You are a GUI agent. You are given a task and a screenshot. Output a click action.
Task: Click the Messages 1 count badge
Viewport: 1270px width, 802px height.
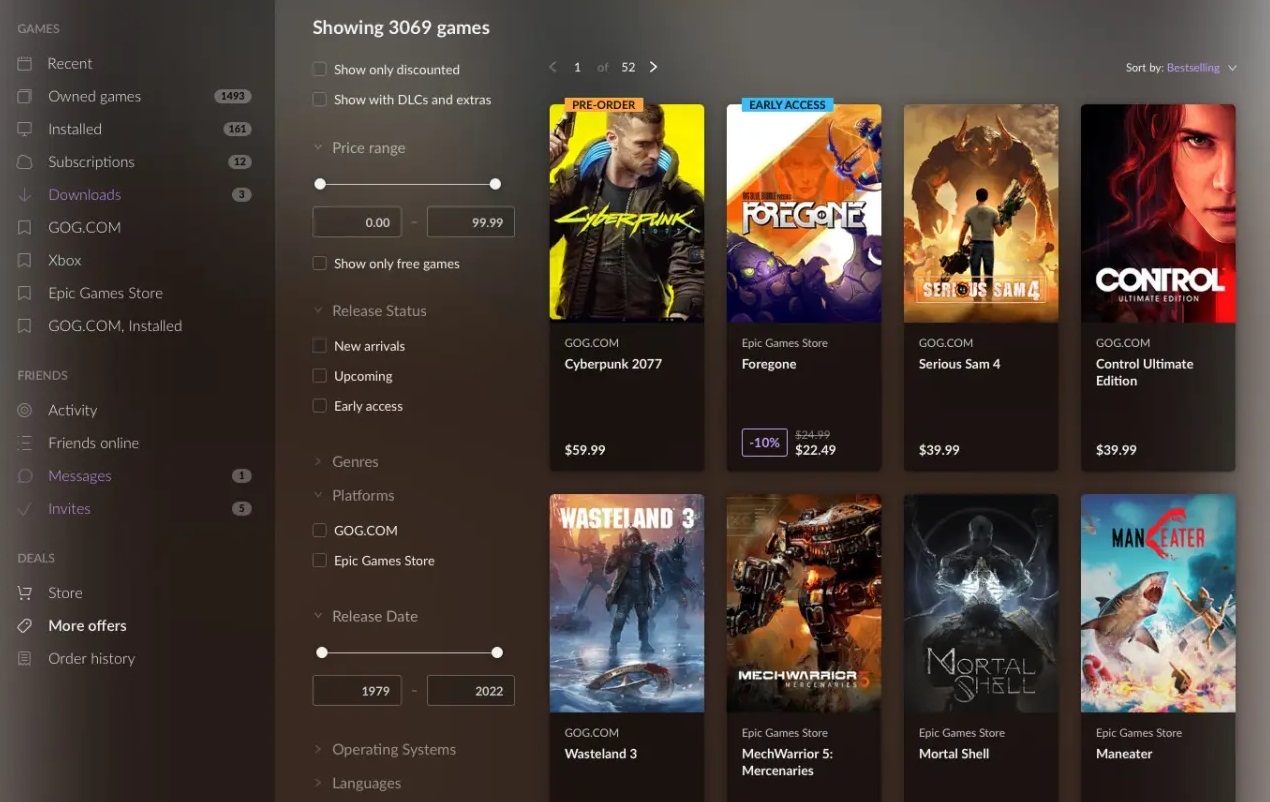[242, 476]
